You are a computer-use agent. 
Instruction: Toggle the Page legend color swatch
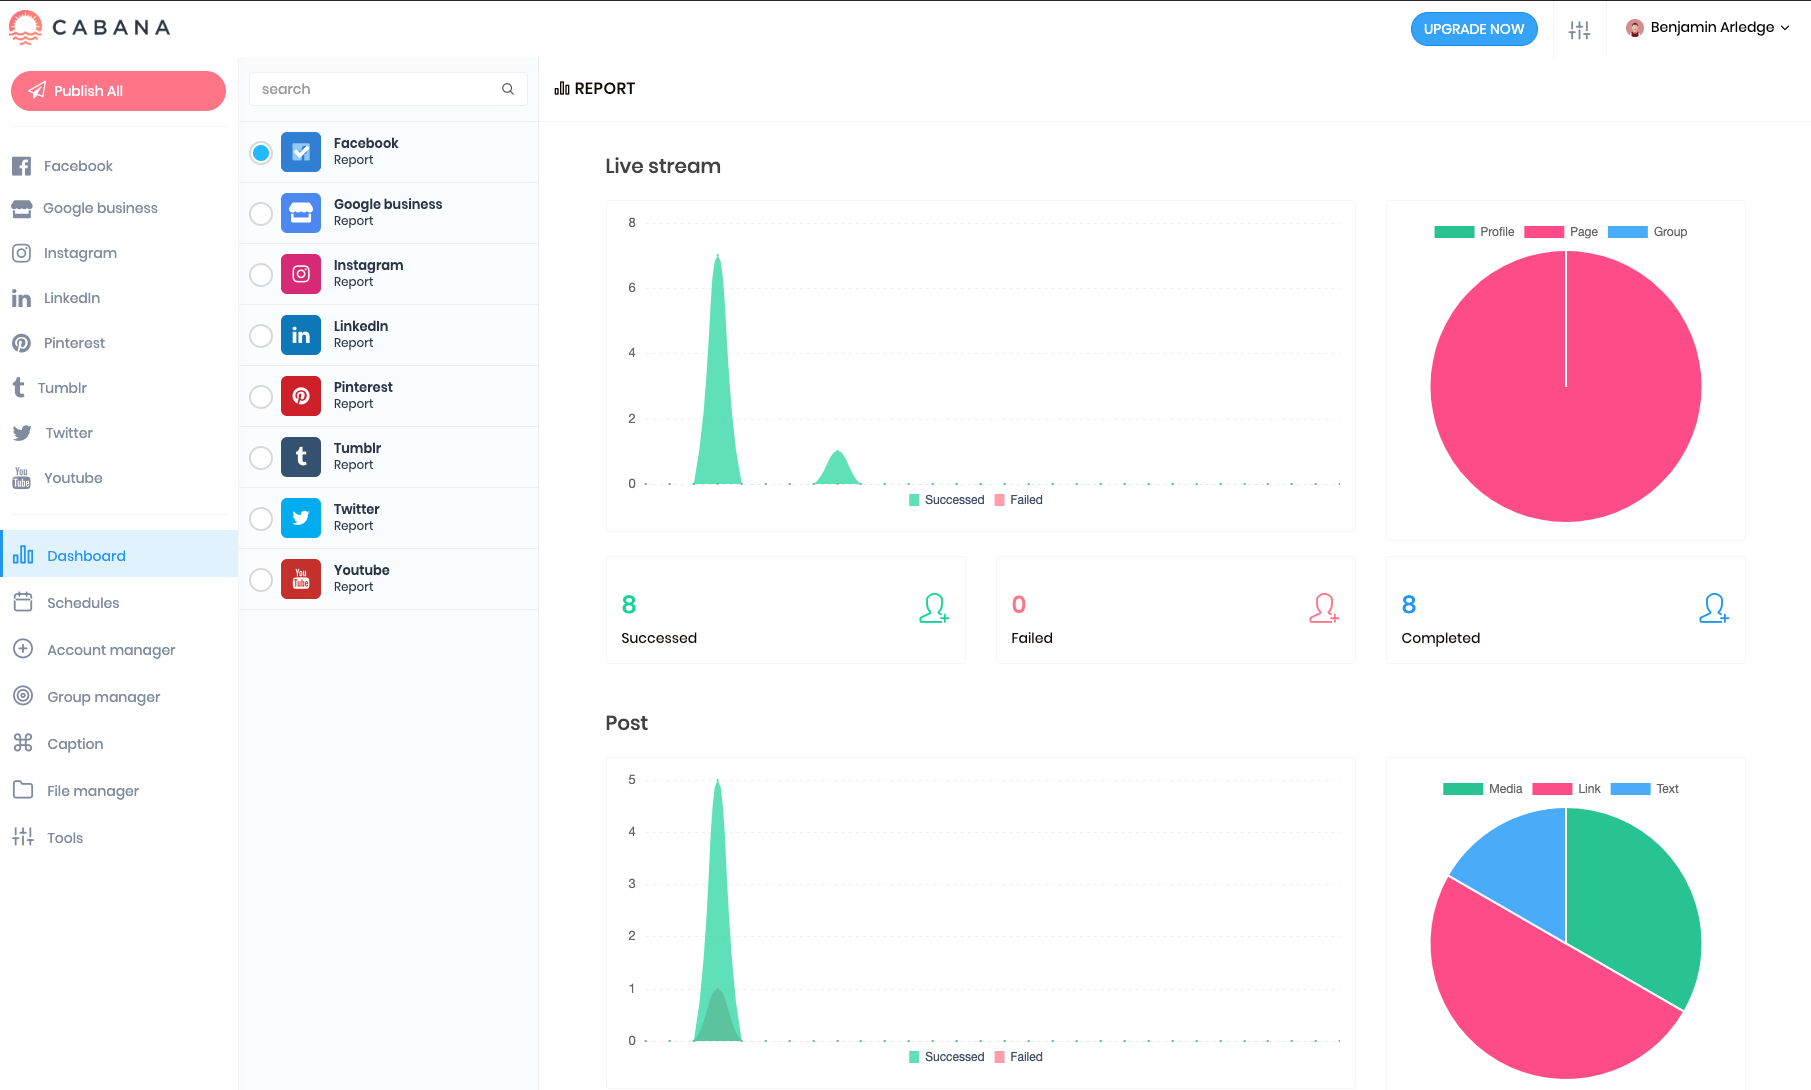point(1543,232)
